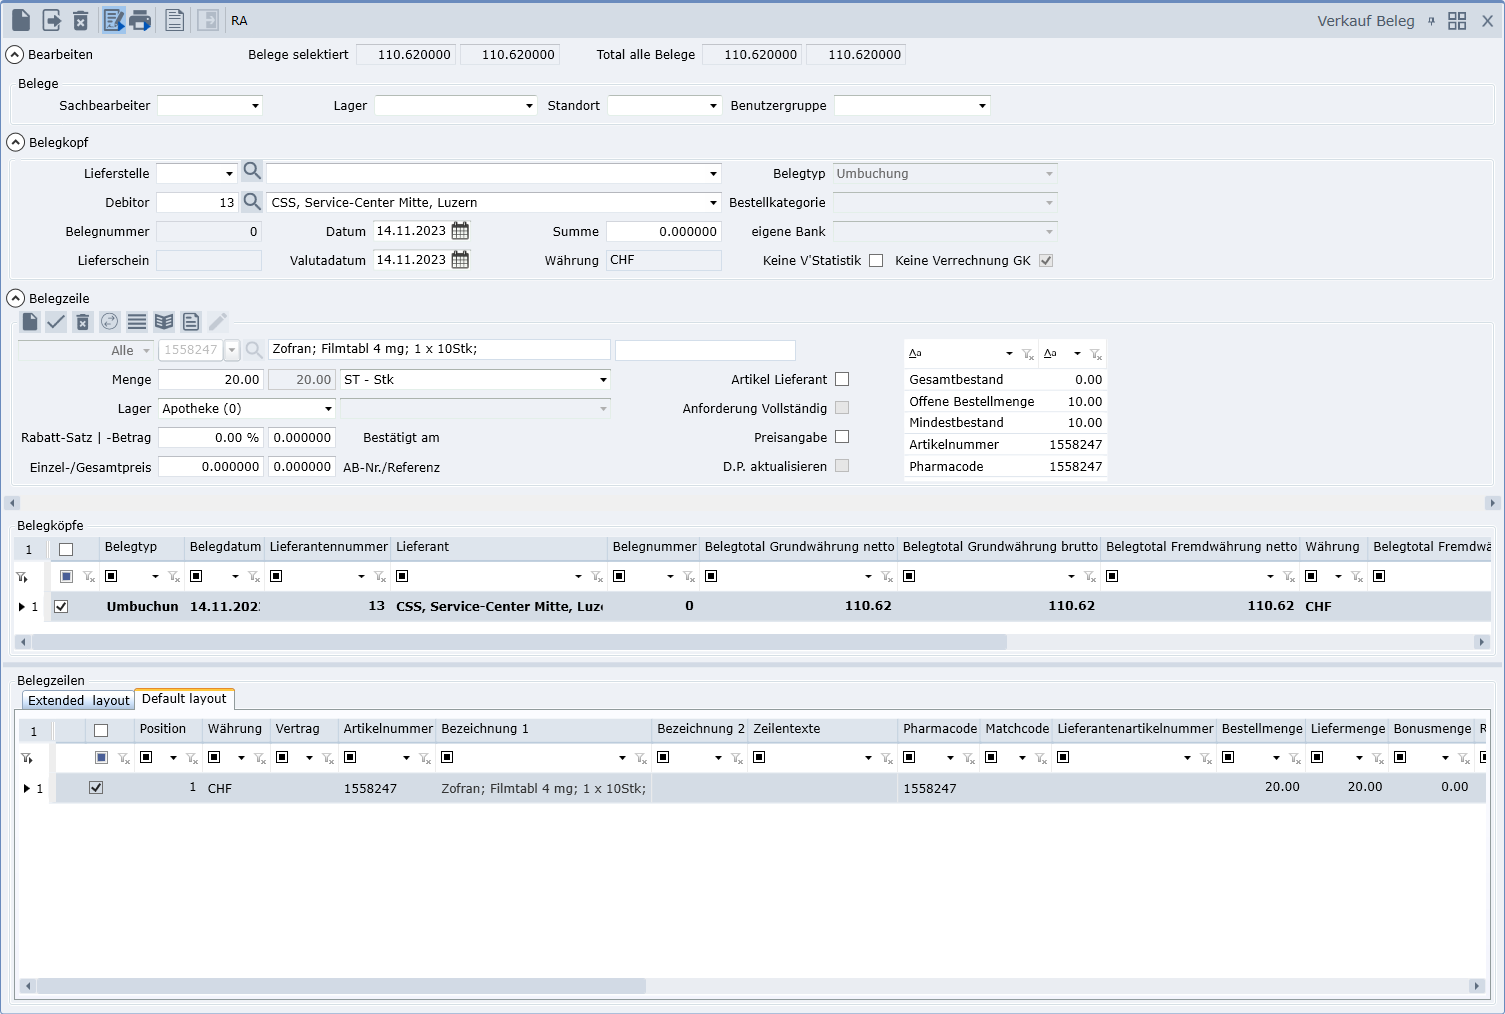Click the open book icon in Belegzeile toolbar

[164, 322]
